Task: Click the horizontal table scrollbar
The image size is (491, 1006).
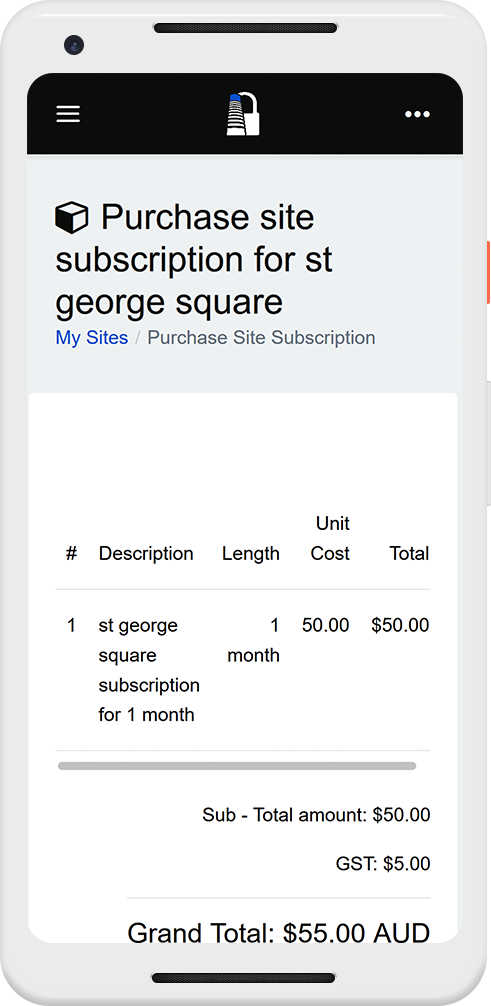Action: tap(237, 766)
